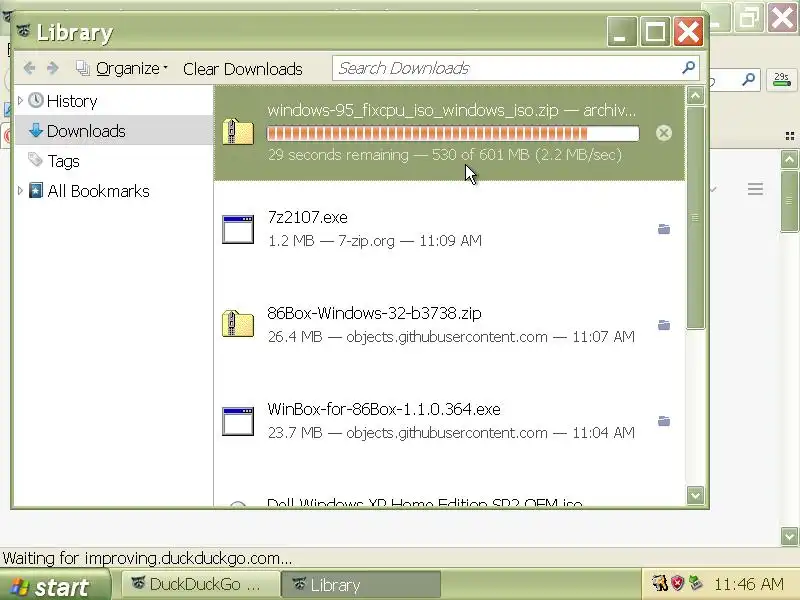The width and height of the screenshot is (800, 600).
Task: Click the 11:46 AM taskbar clock
Action: [748, 584]
